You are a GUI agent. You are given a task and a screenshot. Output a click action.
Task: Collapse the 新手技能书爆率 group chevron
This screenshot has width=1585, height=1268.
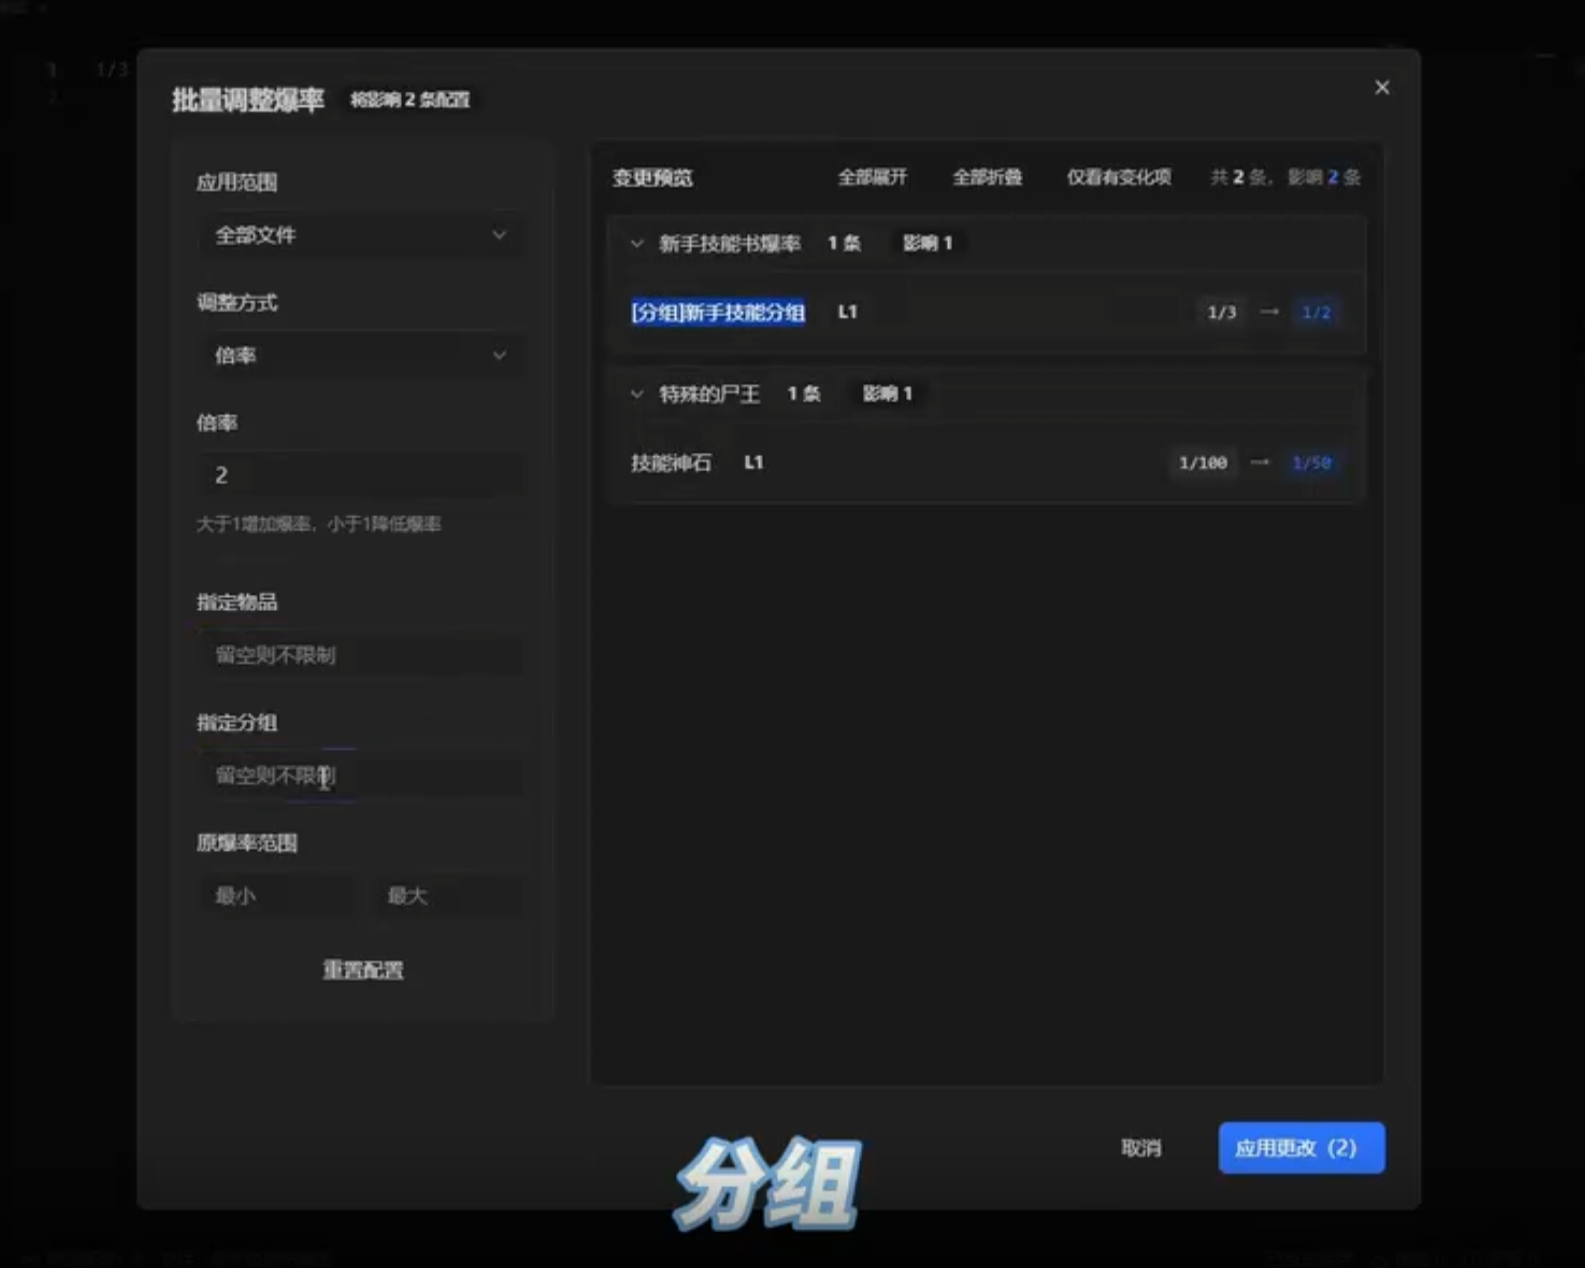pos(637,243)
